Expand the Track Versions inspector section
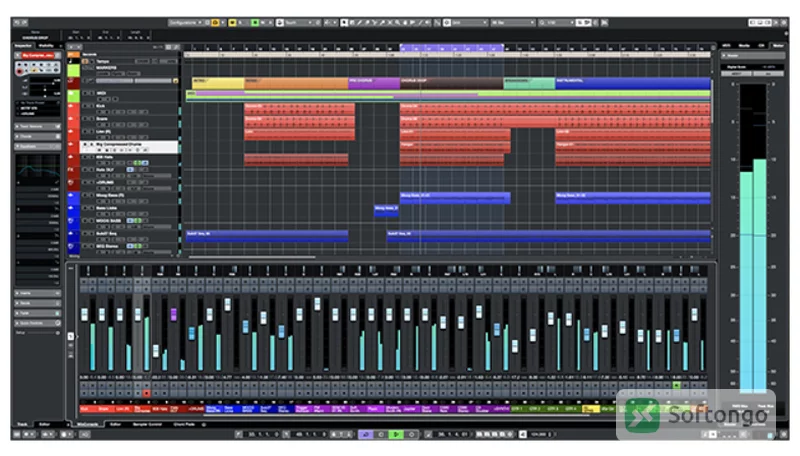This screenshot has width=800, height=456. click(x=38, y=126)
